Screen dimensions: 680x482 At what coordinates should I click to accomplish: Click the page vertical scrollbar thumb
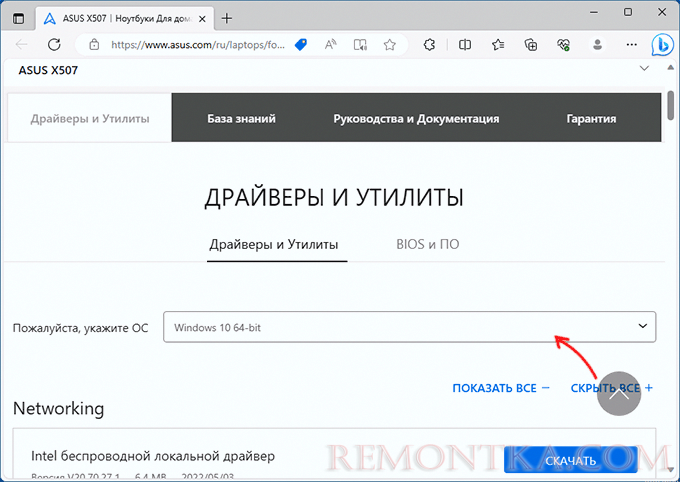(x=670, y=104)
